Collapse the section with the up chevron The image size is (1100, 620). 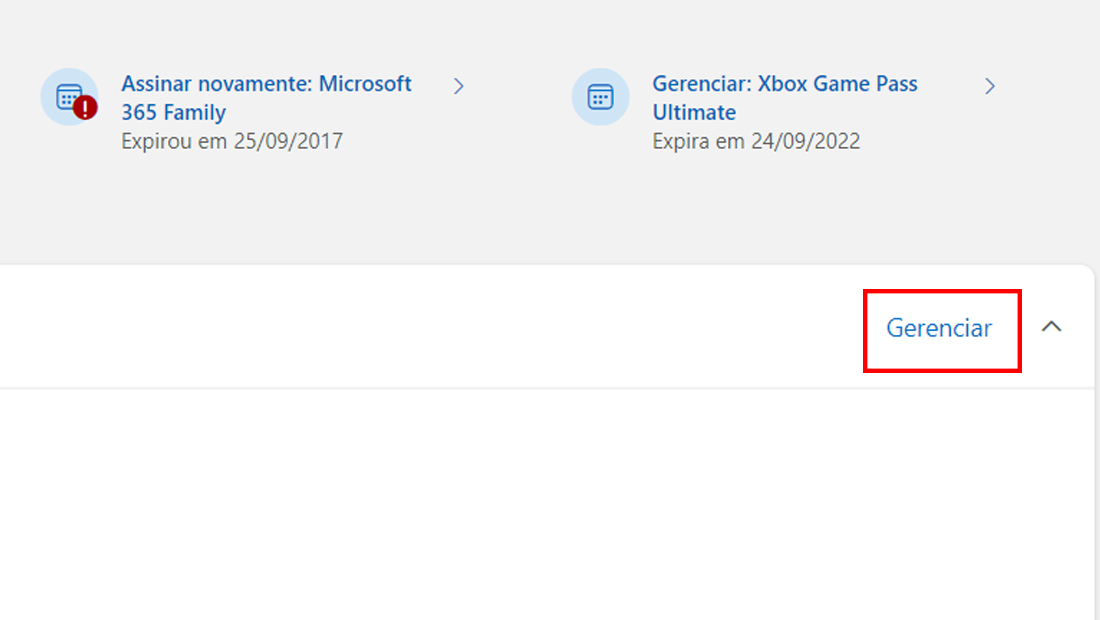pyautogui.click(x=1051, y=327)
